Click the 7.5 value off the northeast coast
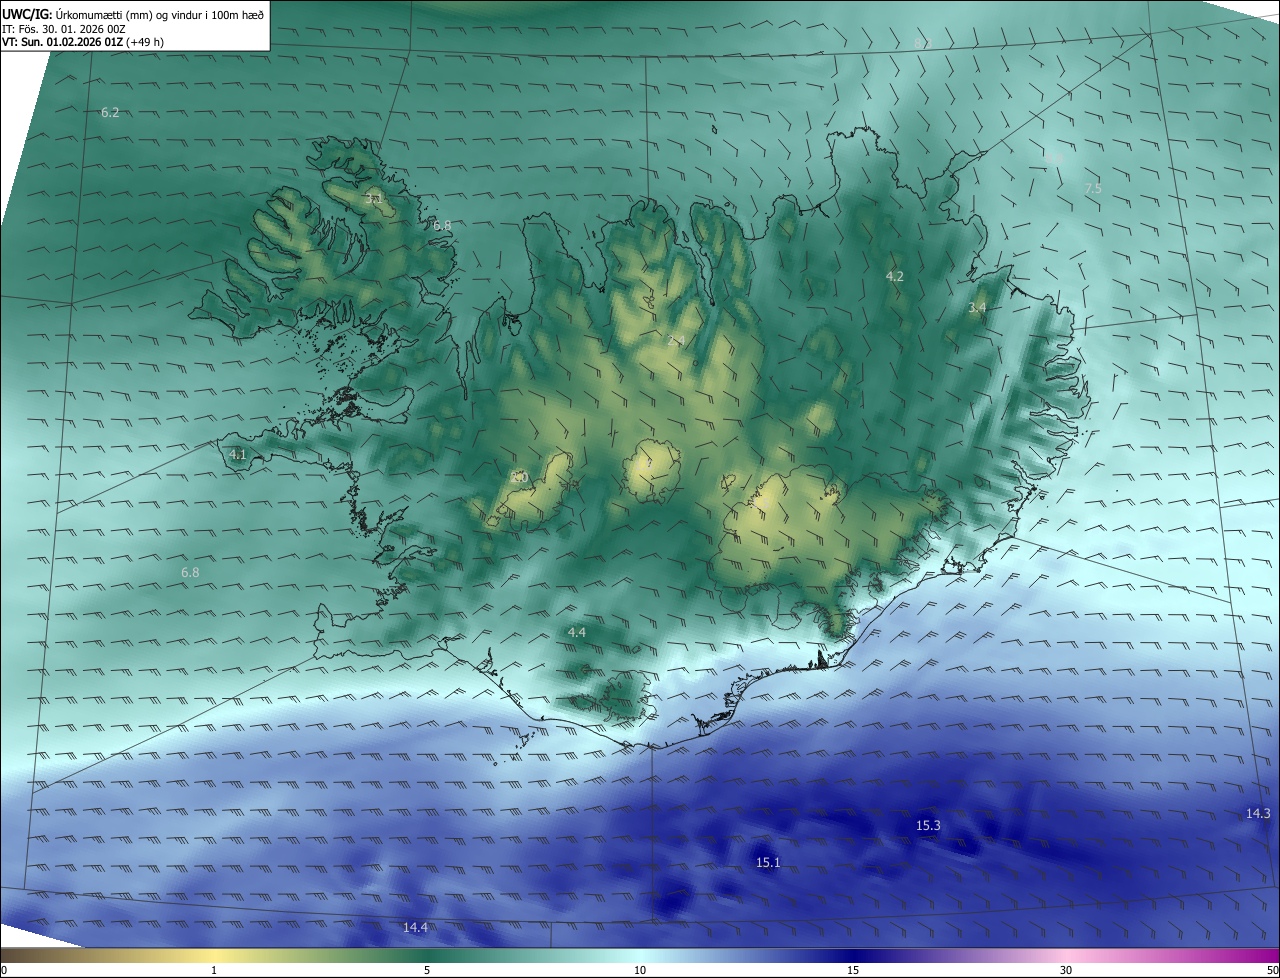Screen dimensions: 1280x978 (x=1093, y=188)
